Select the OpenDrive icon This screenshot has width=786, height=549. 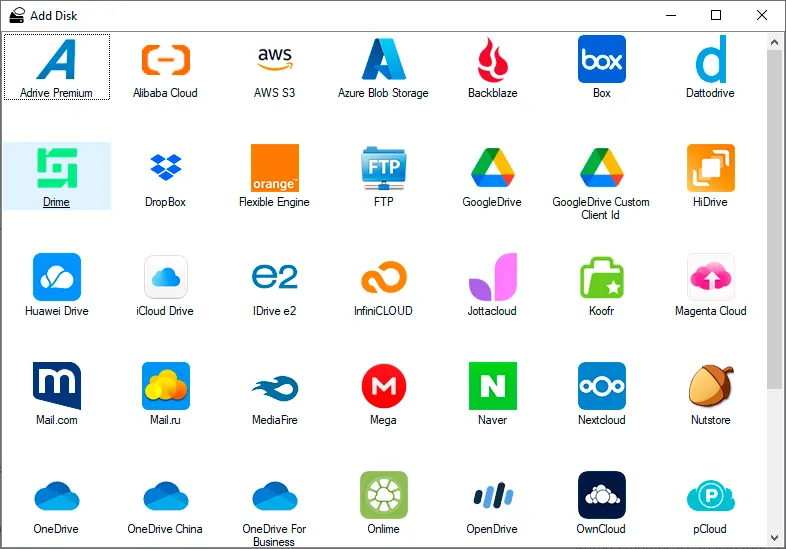click(493, 495)
